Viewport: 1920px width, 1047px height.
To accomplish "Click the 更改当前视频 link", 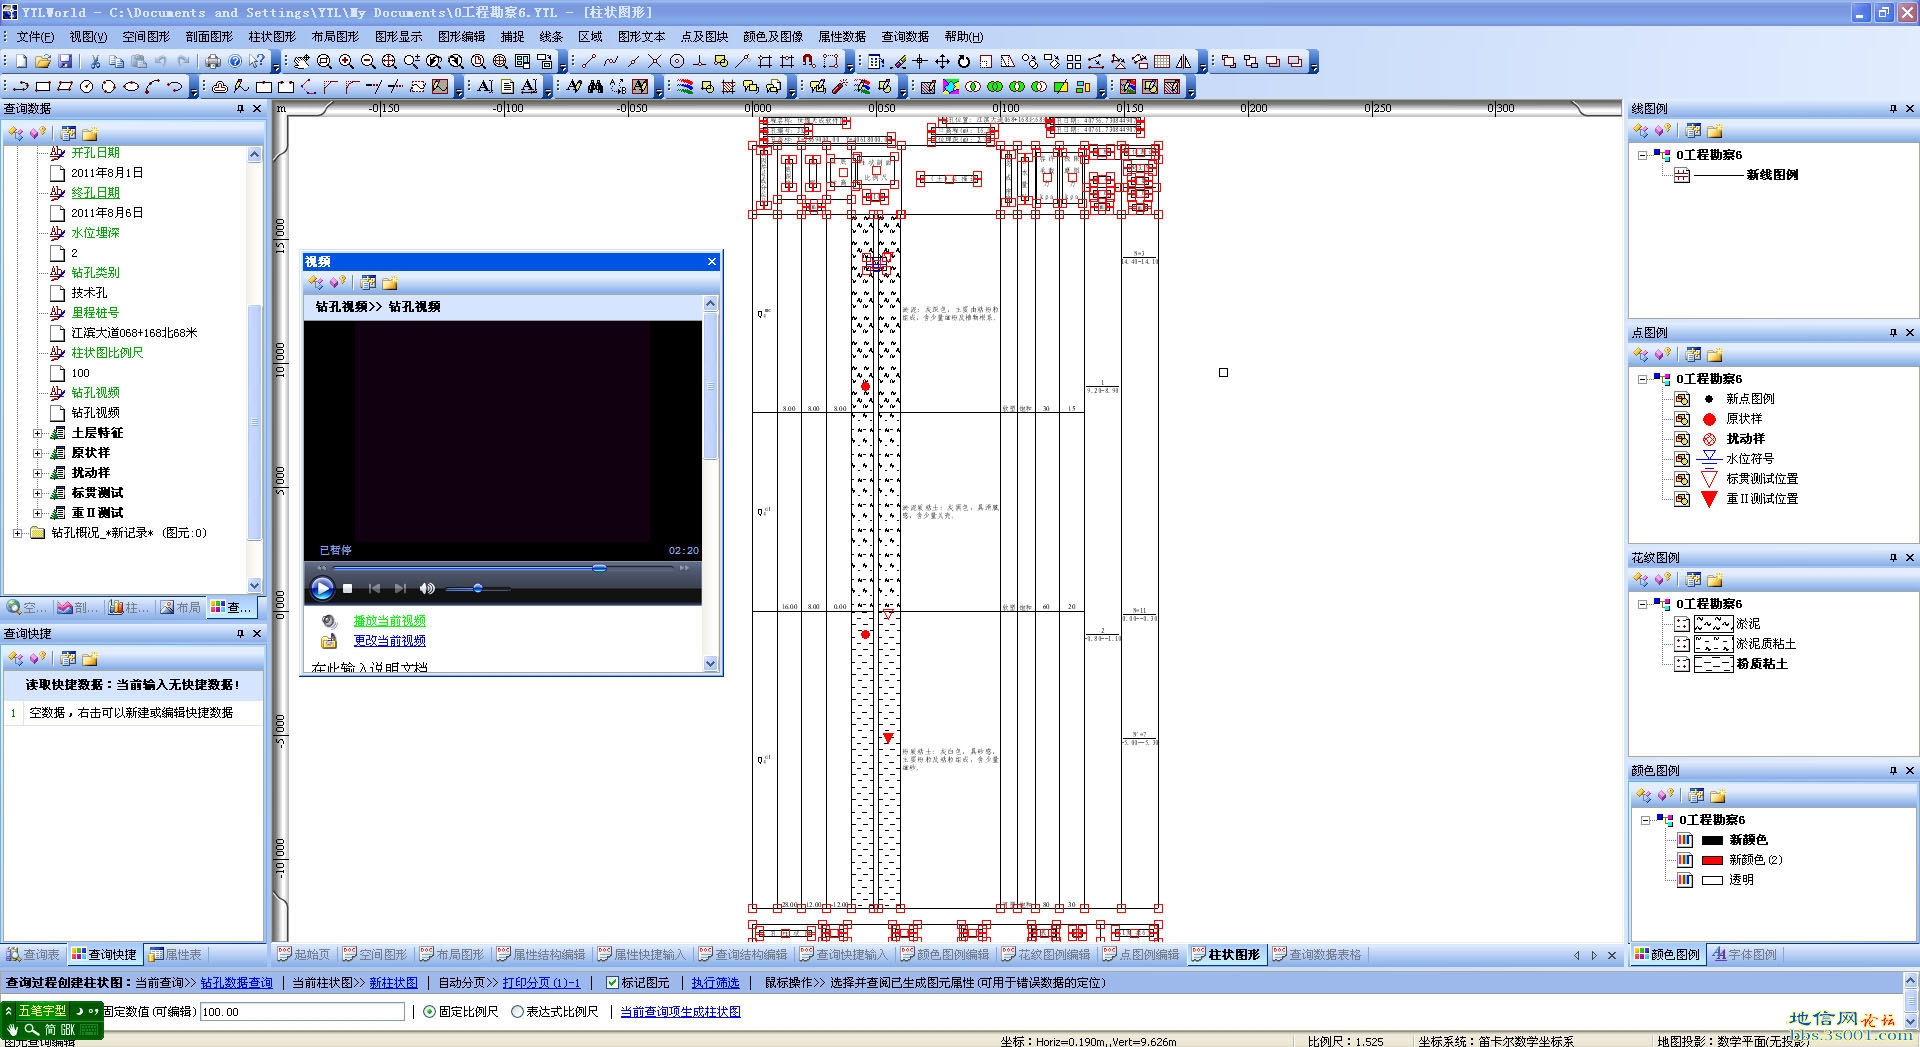I will pyautogui.click(x=389, y=641).
